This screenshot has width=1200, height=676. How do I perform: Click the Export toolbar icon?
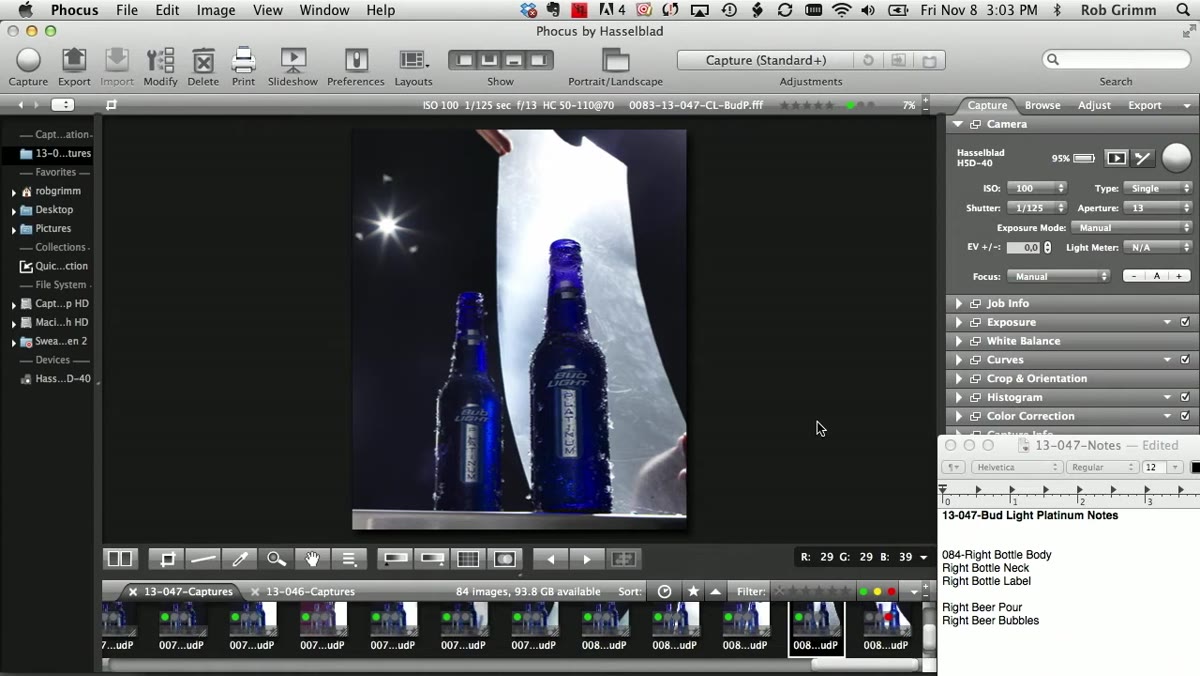click(74, 60)
